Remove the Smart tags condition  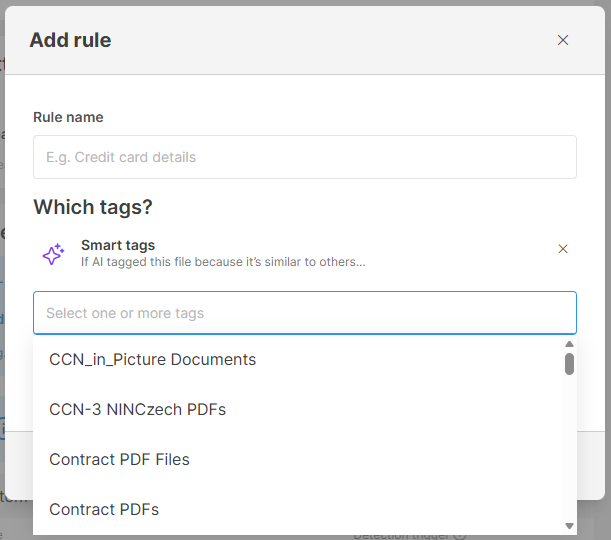click(563, 249)
